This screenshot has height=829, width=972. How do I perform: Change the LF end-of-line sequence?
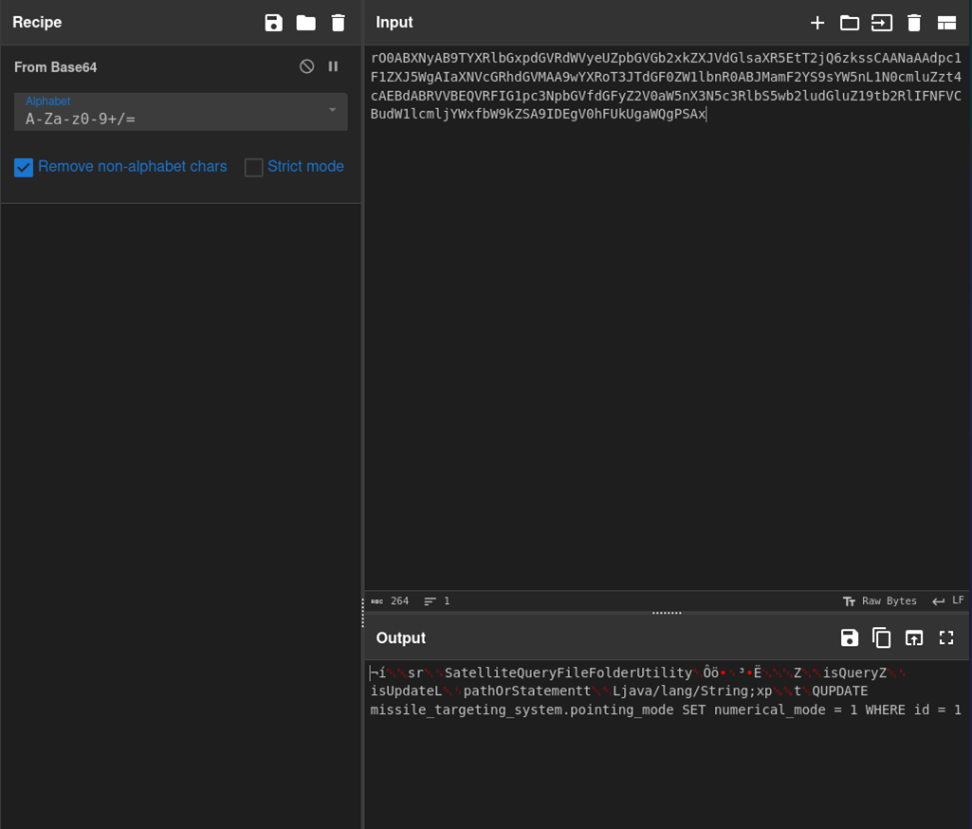click(x=948, y=601)
